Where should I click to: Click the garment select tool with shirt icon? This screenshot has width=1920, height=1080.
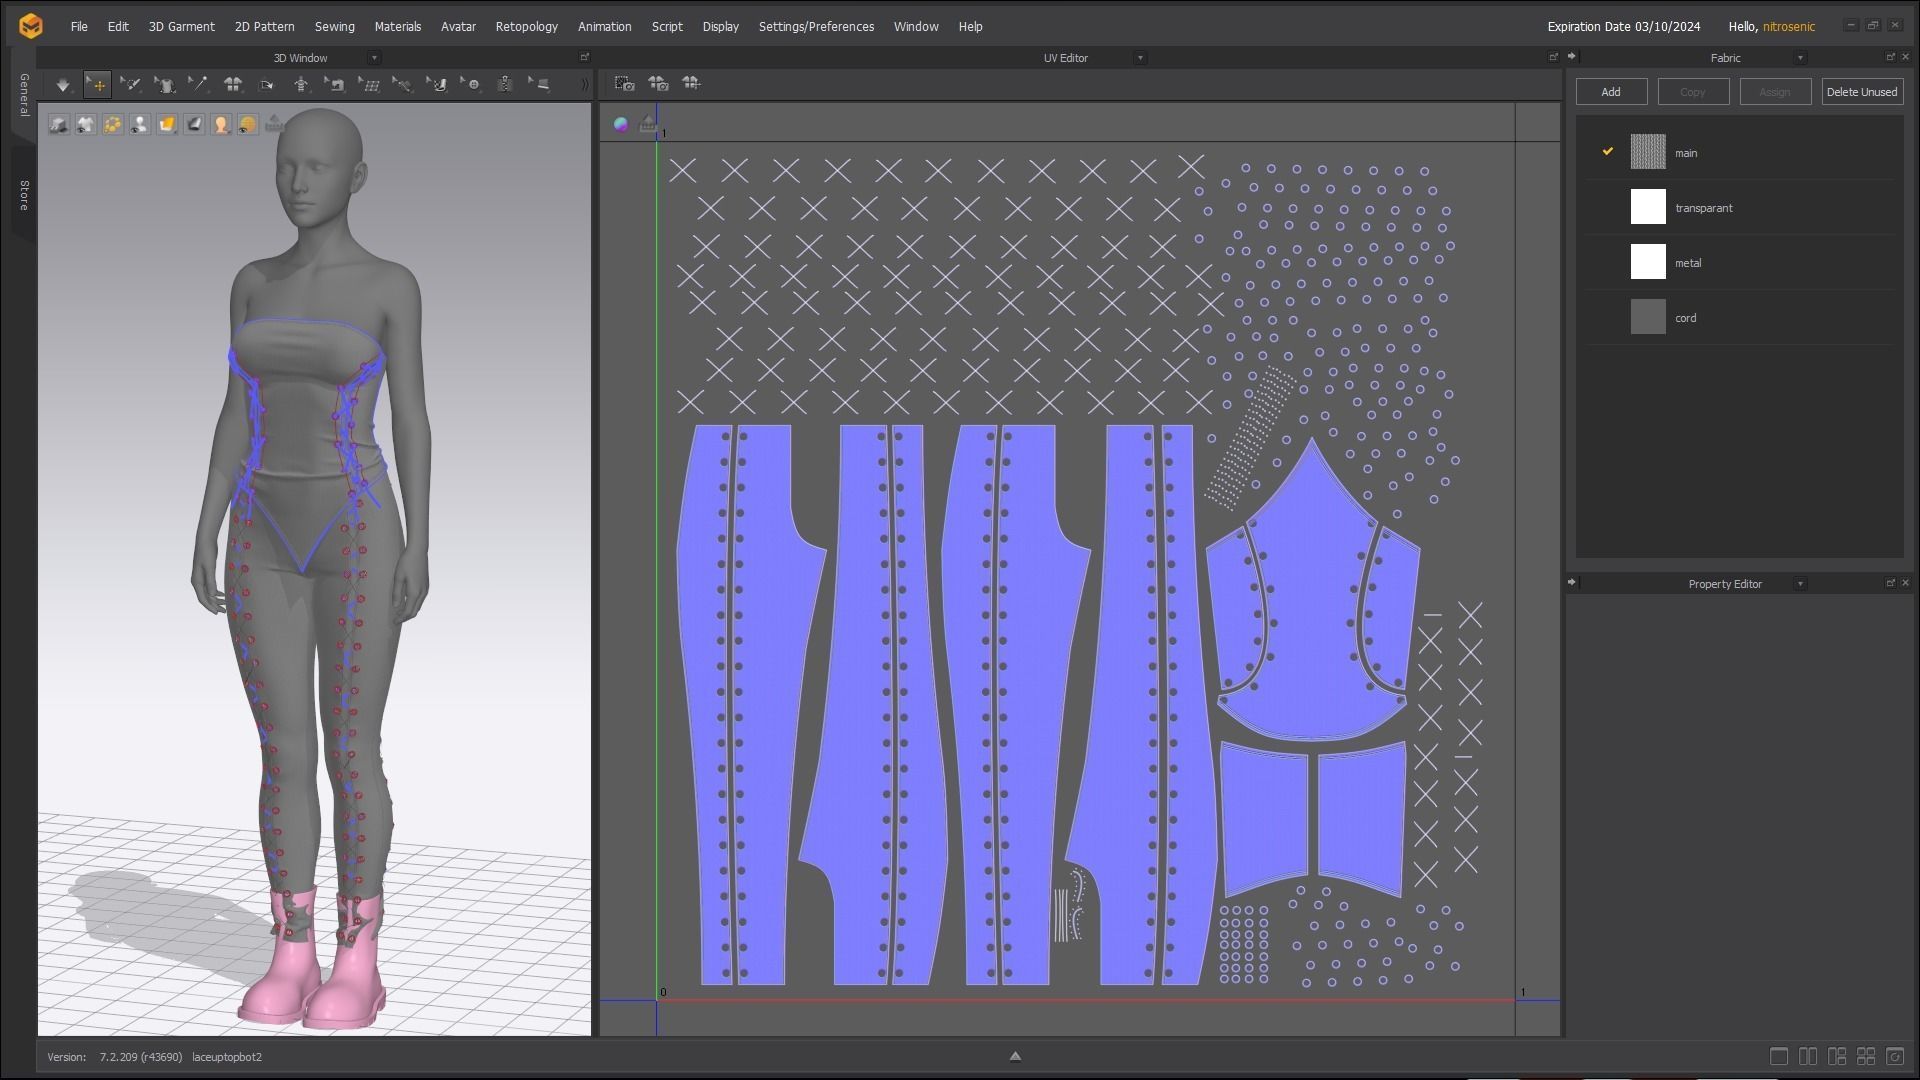tap(165, 85)
